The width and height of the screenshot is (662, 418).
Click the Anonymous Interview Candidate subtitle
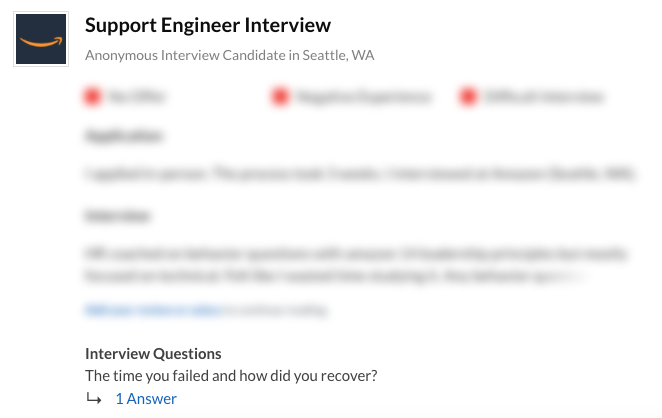[230, 55]
